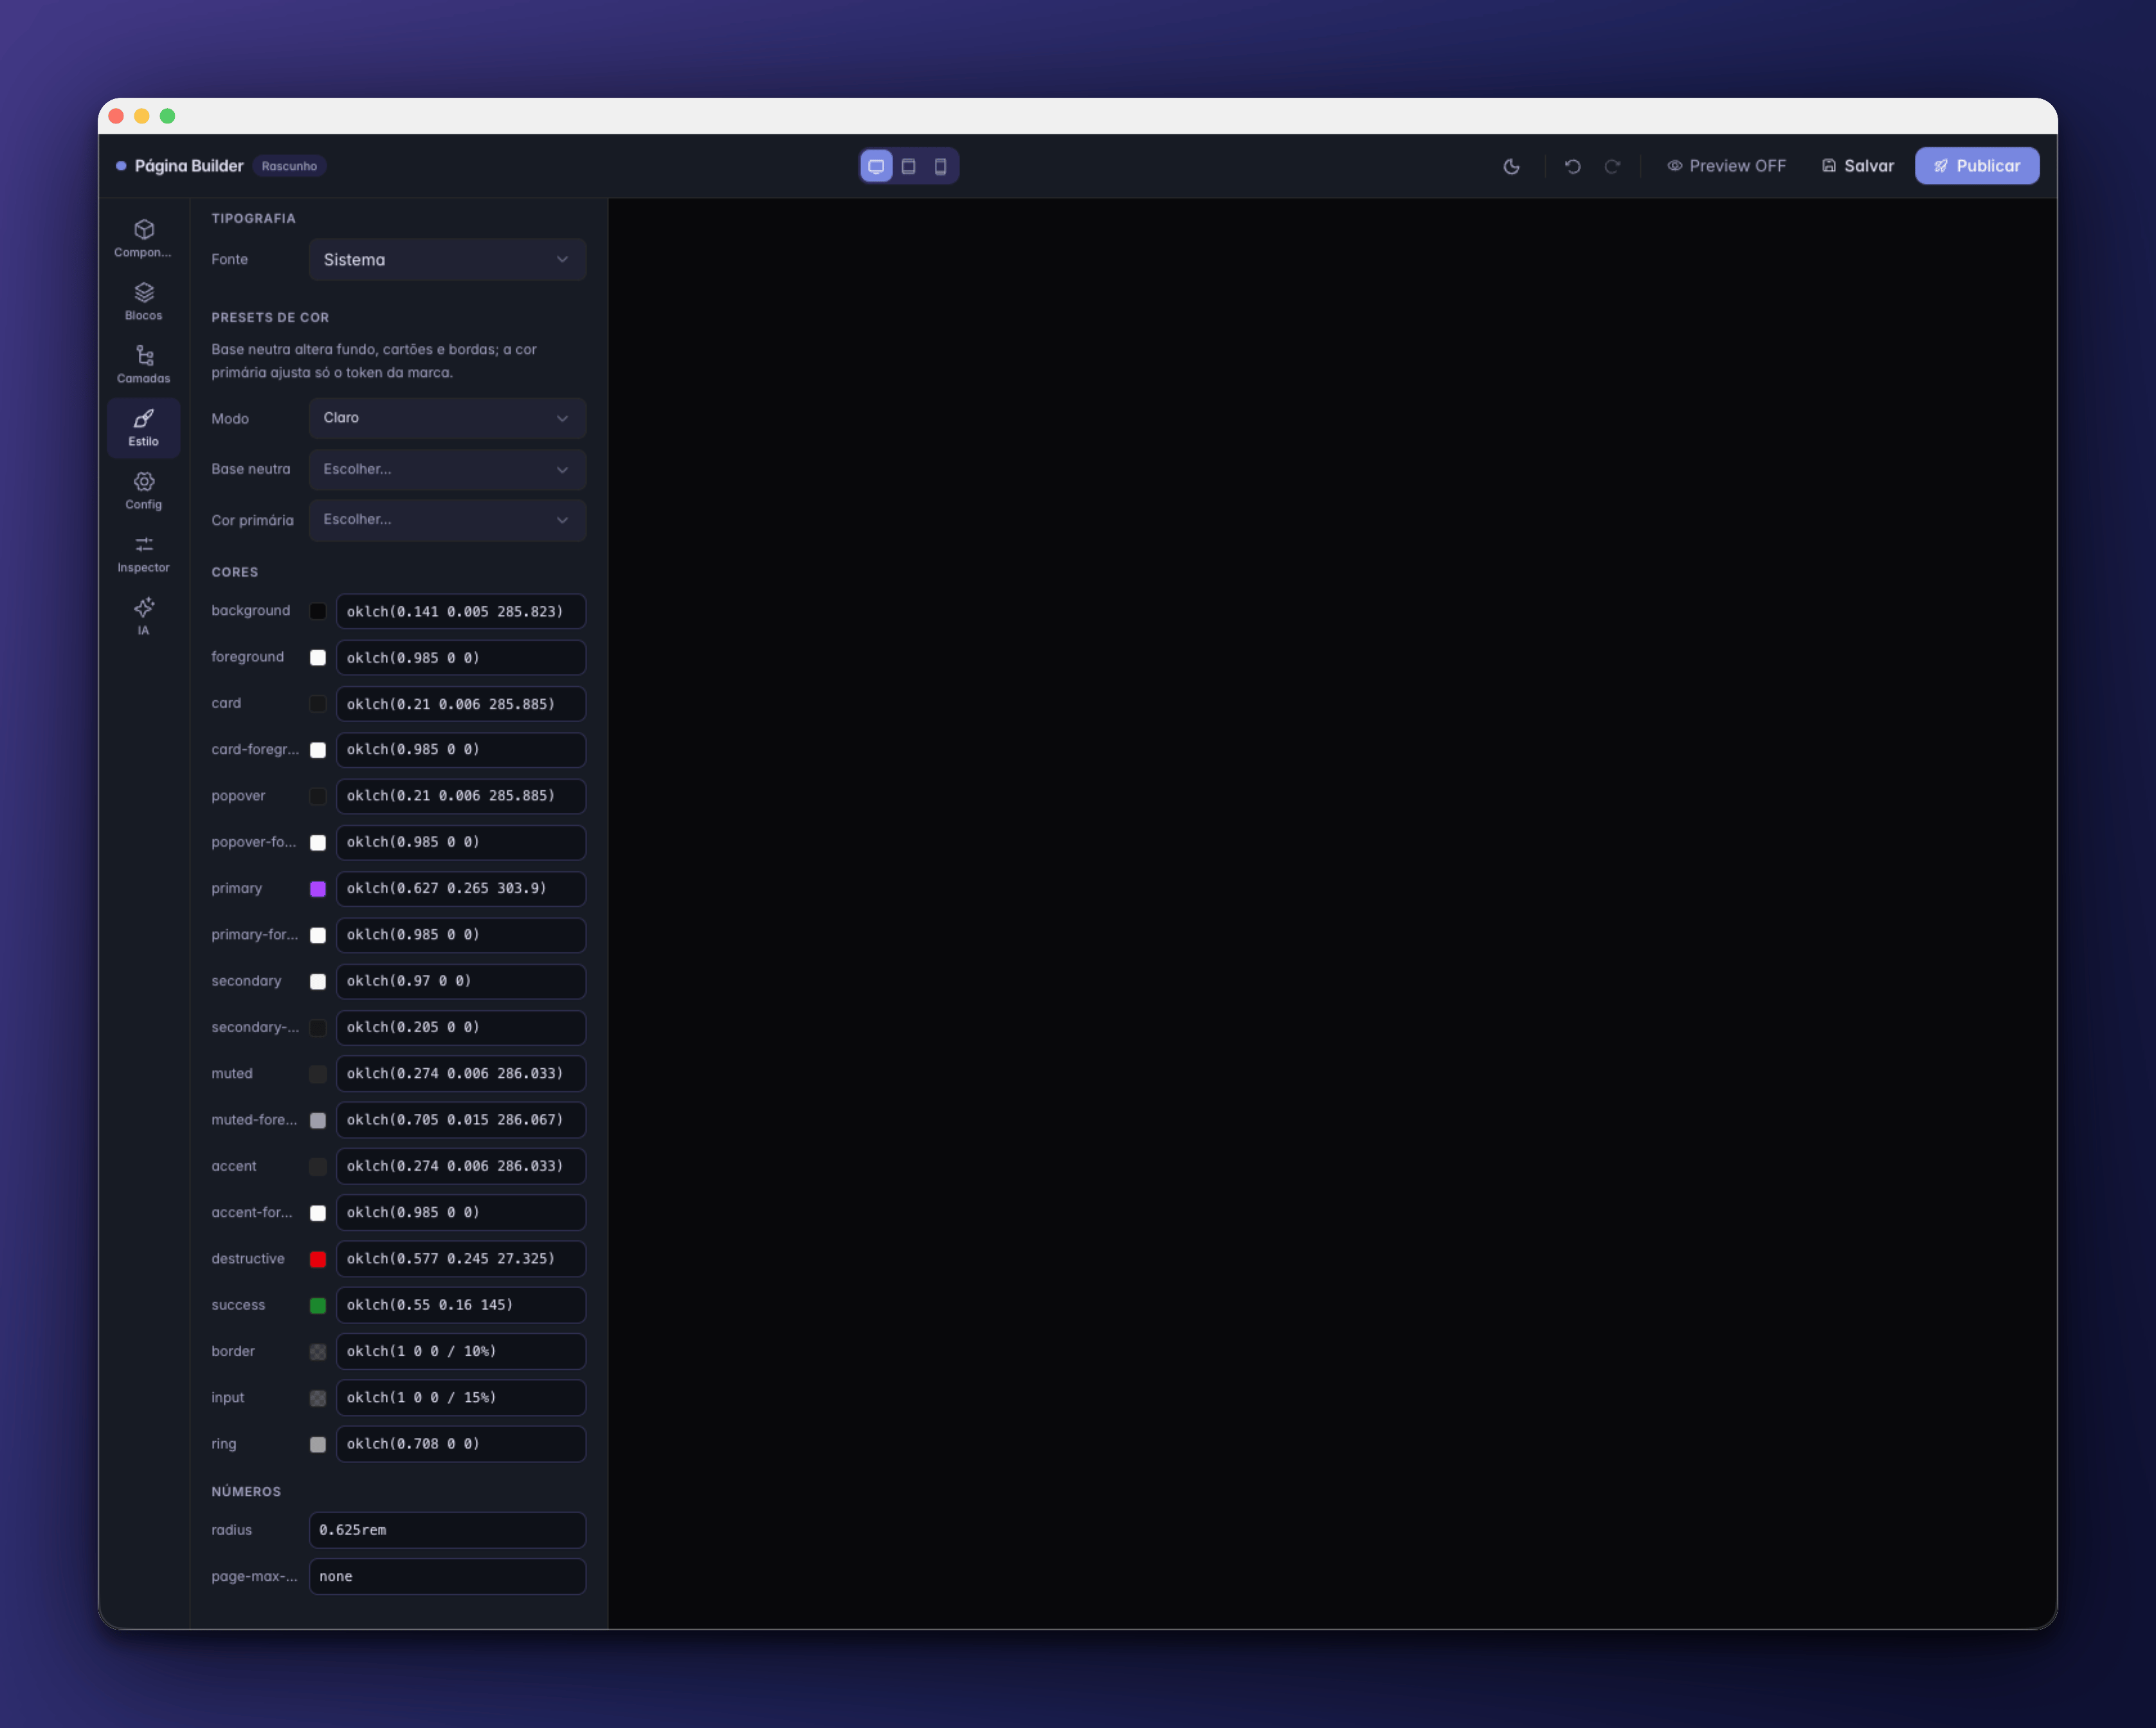Screen dimensions: 2156x1728
Task: Edit the foreground oklch value field
Action: click(461, 657)
